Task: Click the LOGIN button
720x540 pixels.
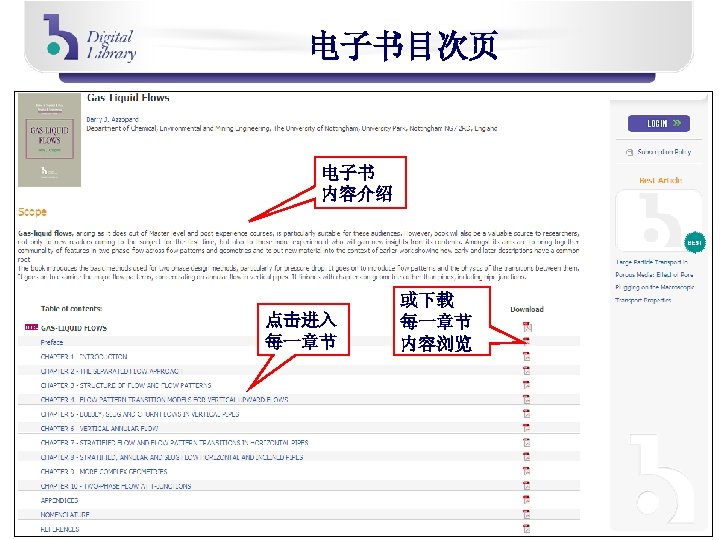Action: (659, 124)
